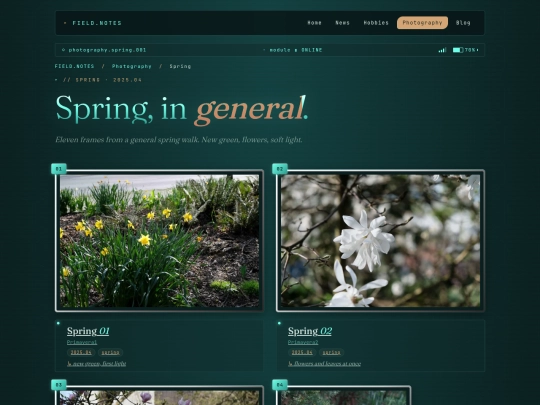540x405 pixels.
Task: Click the 2025.04 tag under Spring 02
Action: (302, 352)
